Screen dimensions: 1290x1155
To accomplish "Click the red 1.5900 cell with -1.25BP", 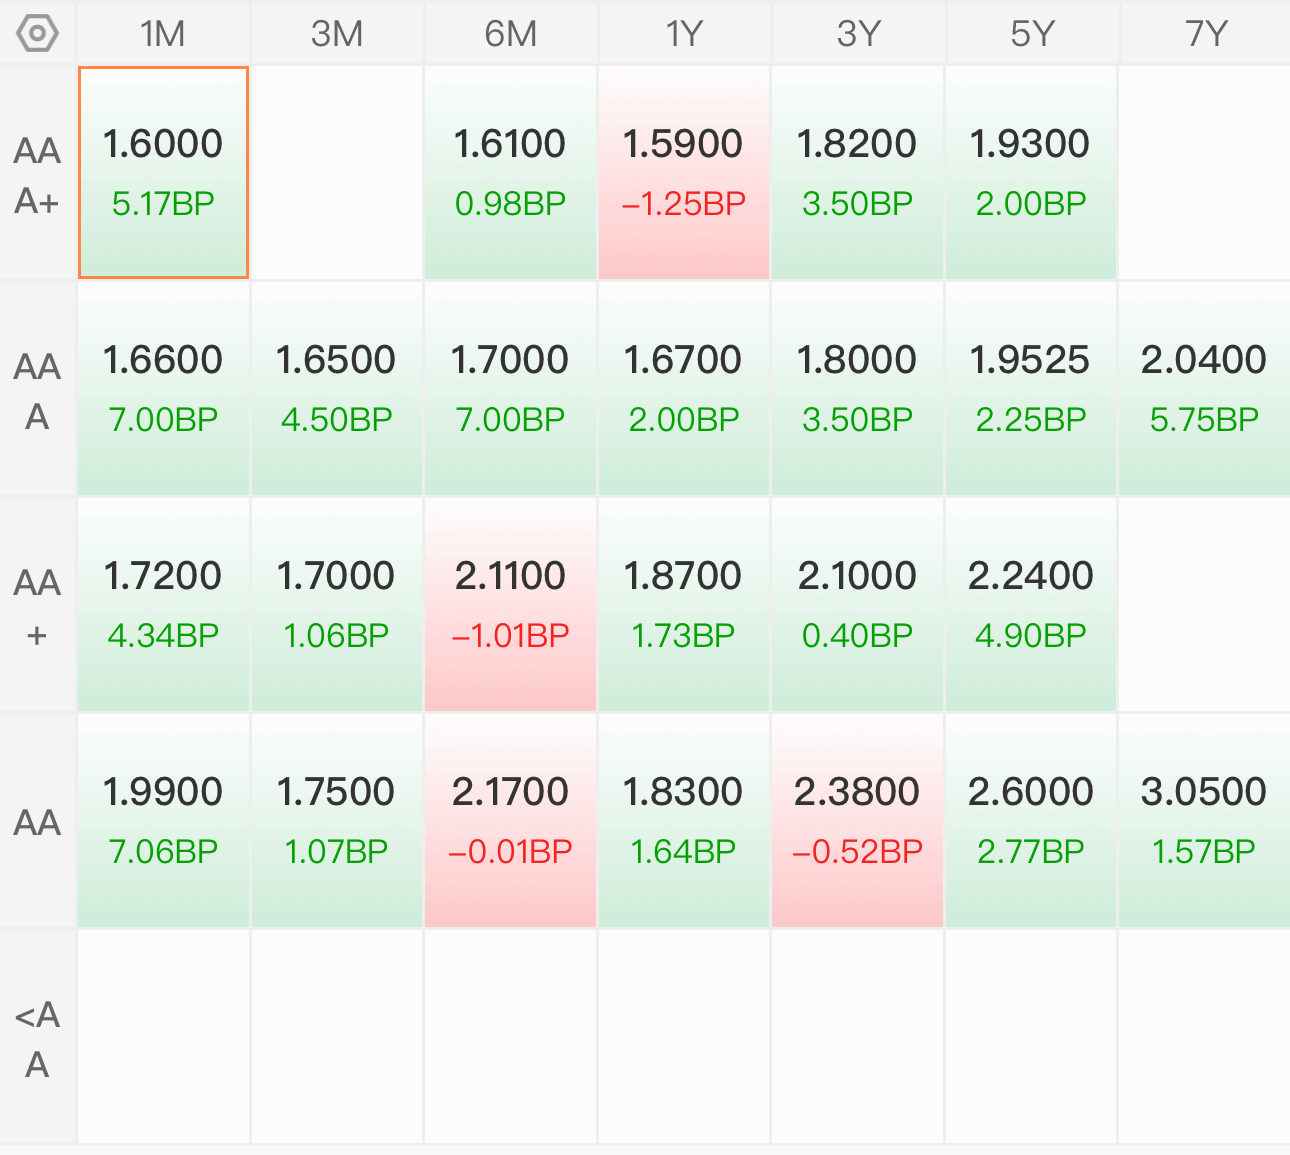I will click(684, 172).
